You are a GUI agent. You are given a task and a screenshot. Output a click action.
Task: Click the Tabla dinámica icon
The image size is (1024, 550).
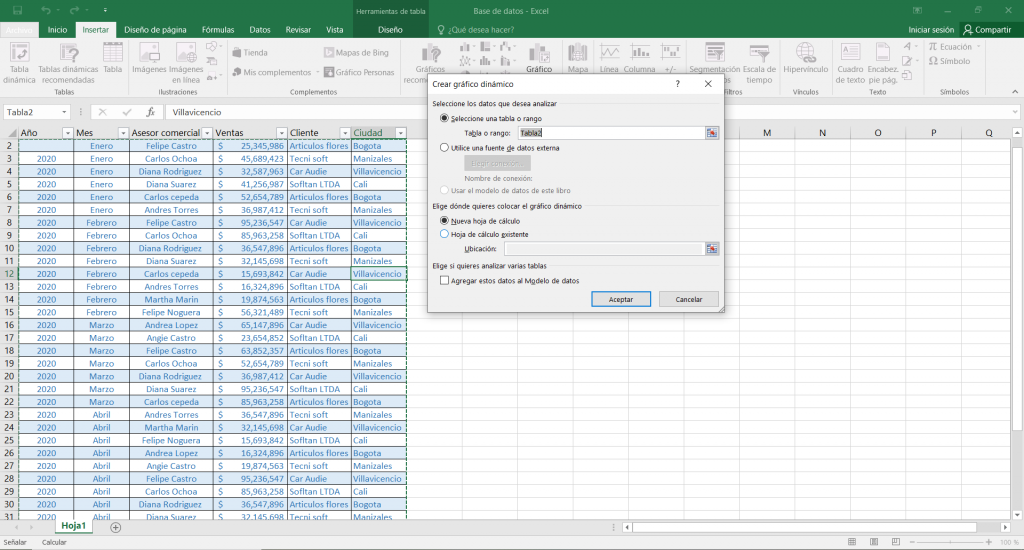point(20,62)
